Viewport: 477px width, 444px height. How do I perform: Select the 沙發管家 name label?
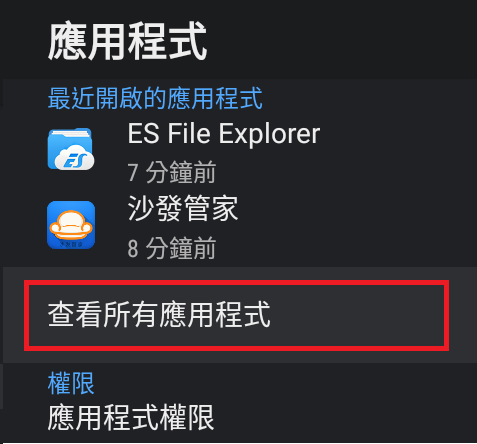(183, 208)
